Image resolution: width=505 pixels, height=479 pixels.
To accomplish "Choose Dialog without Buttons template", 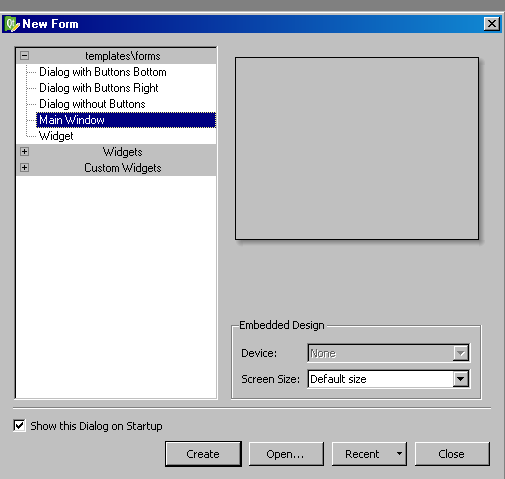I will point(92,104).
